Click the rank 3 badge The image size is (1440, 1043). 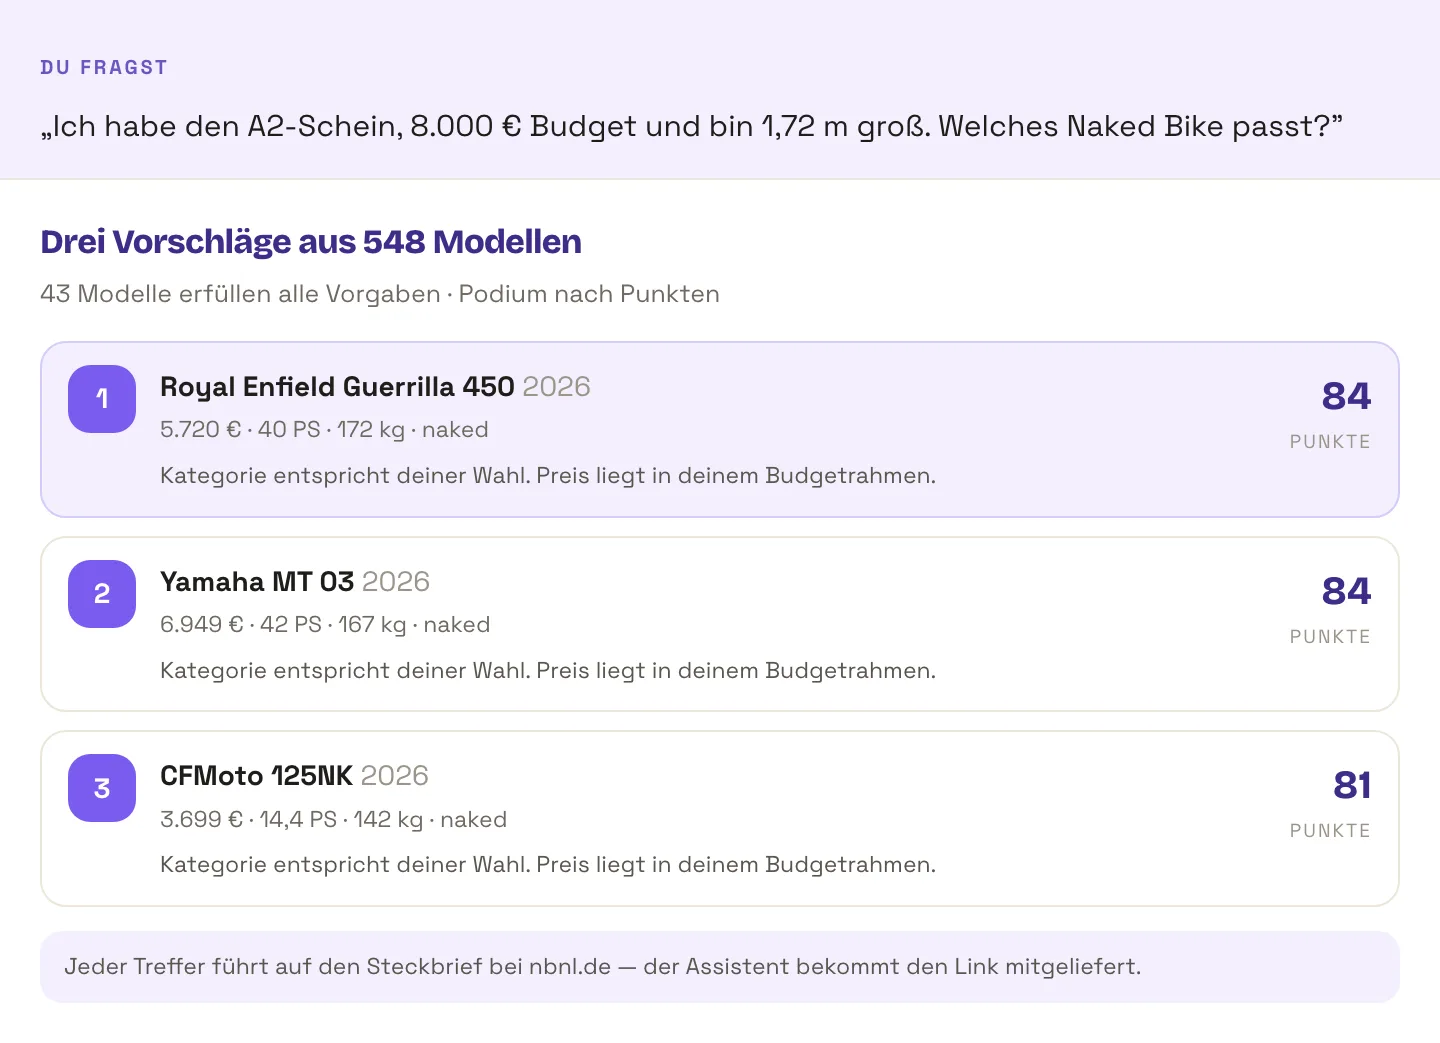102,788
